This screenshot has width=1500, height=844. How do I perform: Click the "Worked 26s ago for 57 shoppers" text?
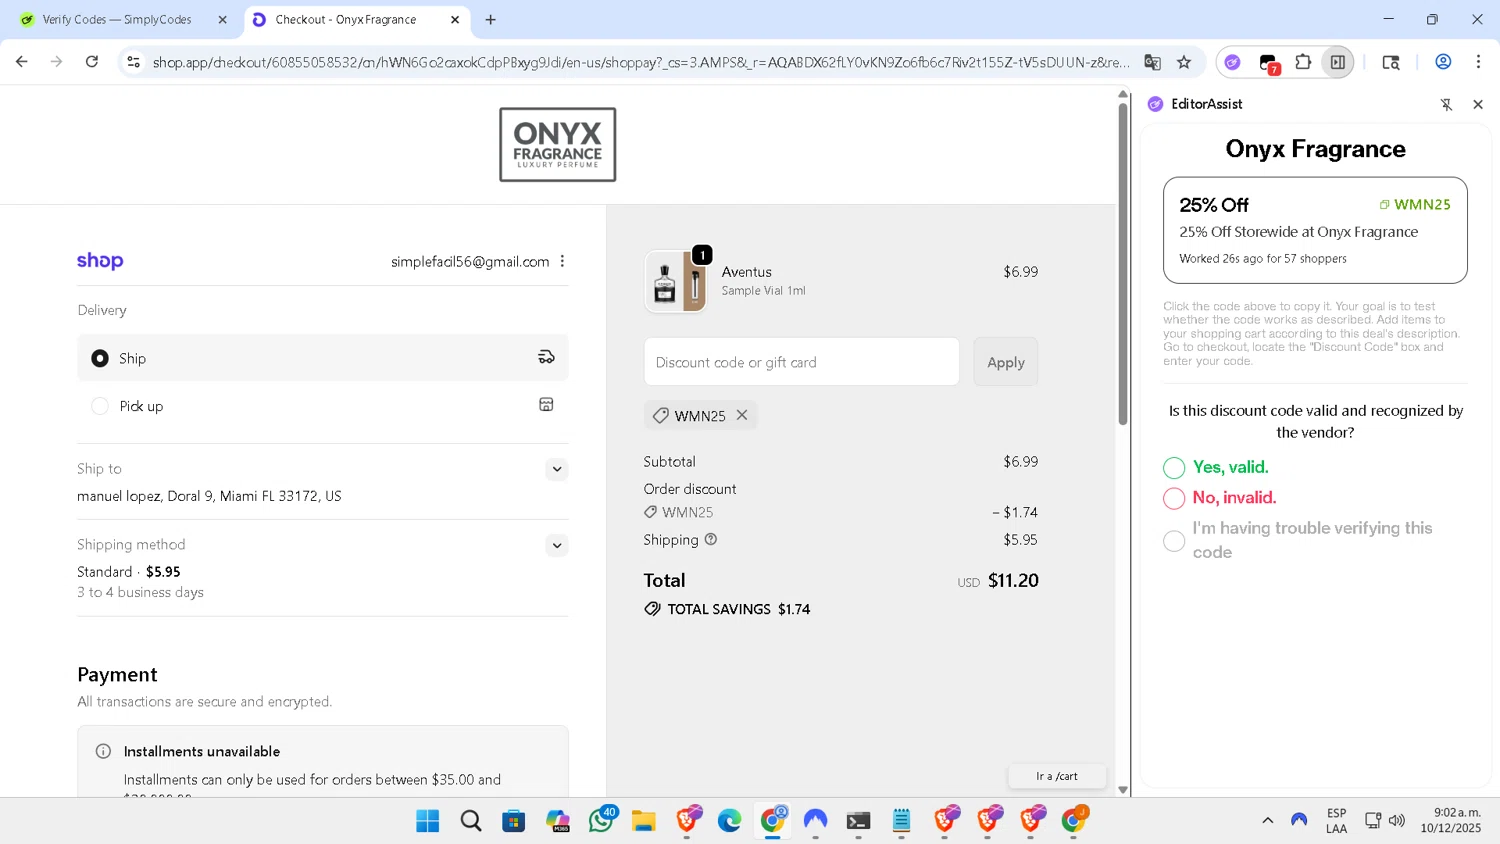pyautogui.click(x=1262, y=258)
